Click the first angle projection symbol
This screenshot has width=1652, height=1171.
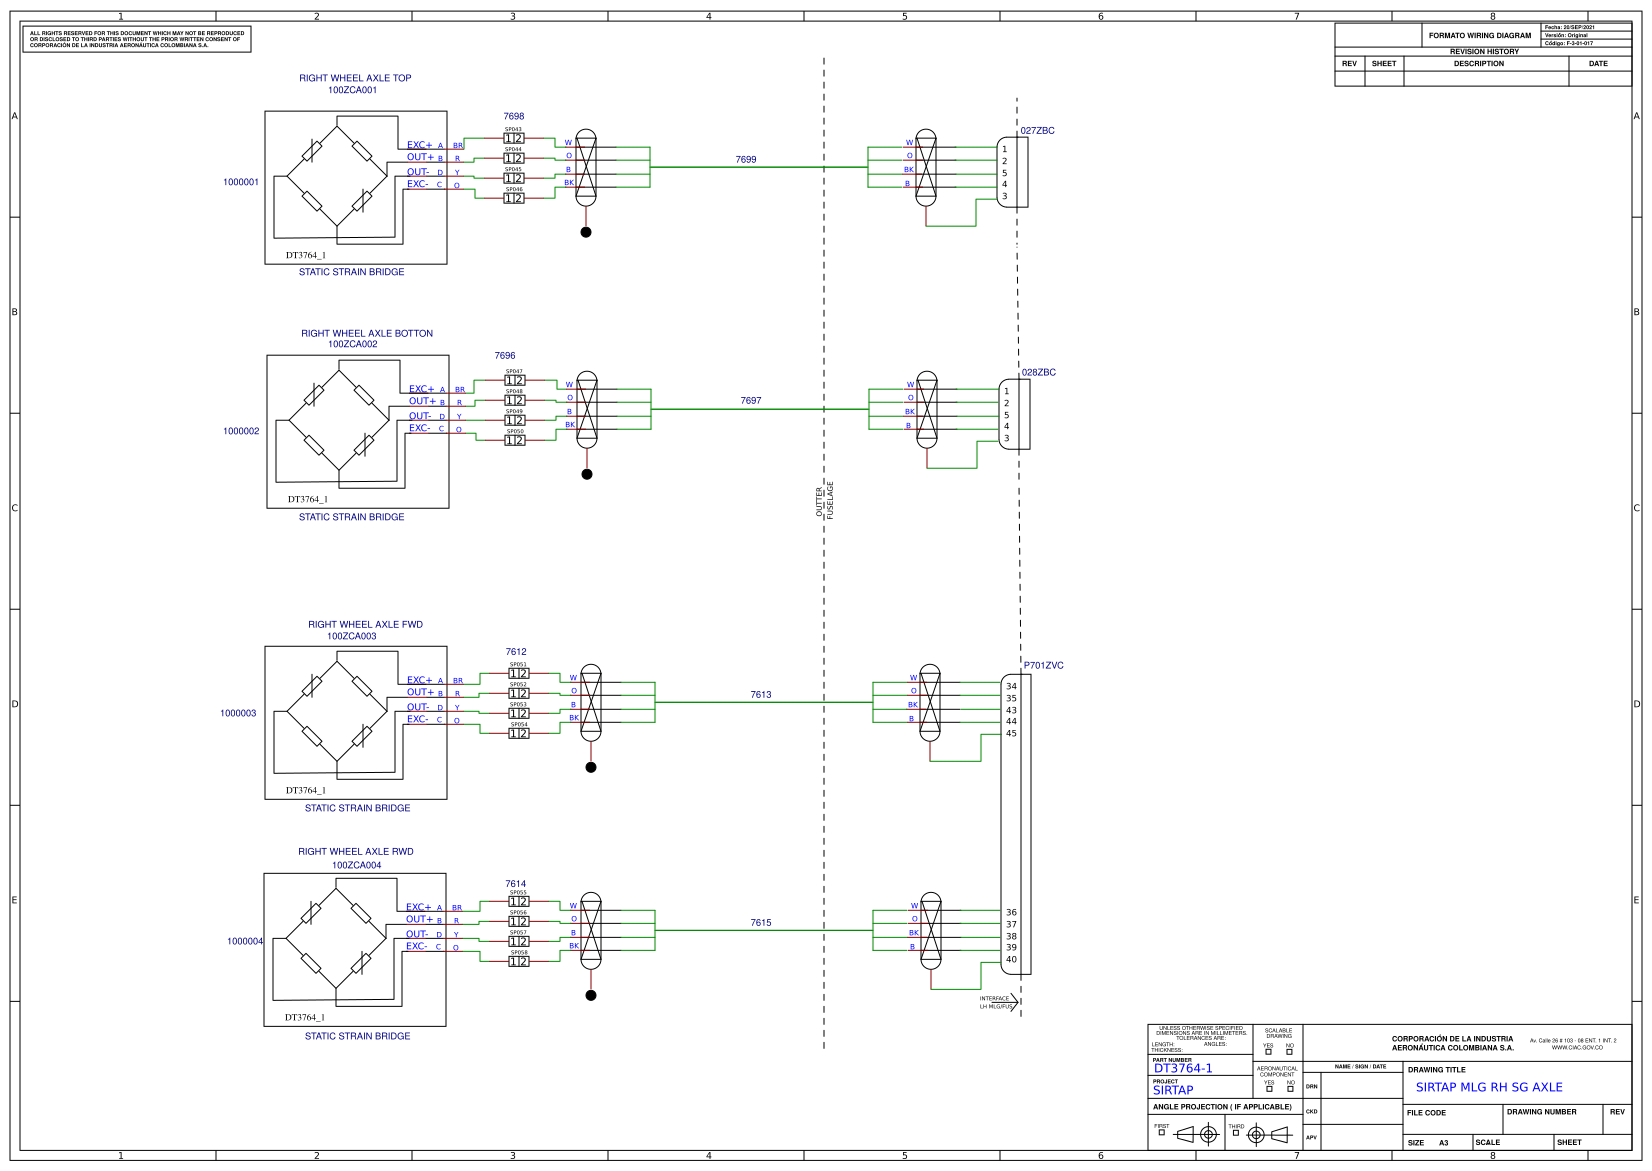[1198, 1134]
